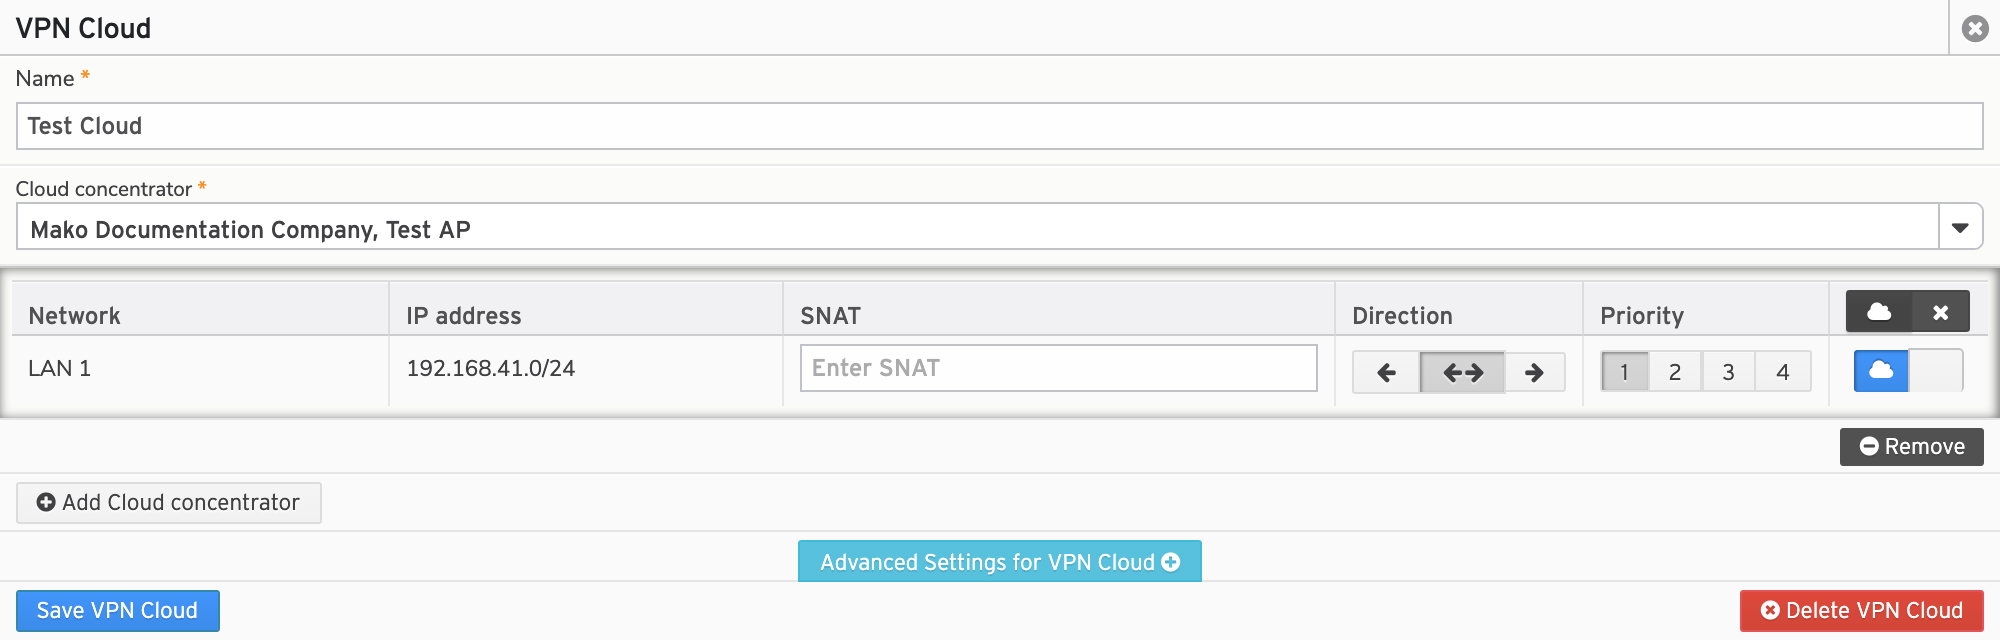The width and height of the screenshot is (2000, 640).
Task: Expand Advanced Settings for VPN Cloud
Action: click(x=999, y=562)
